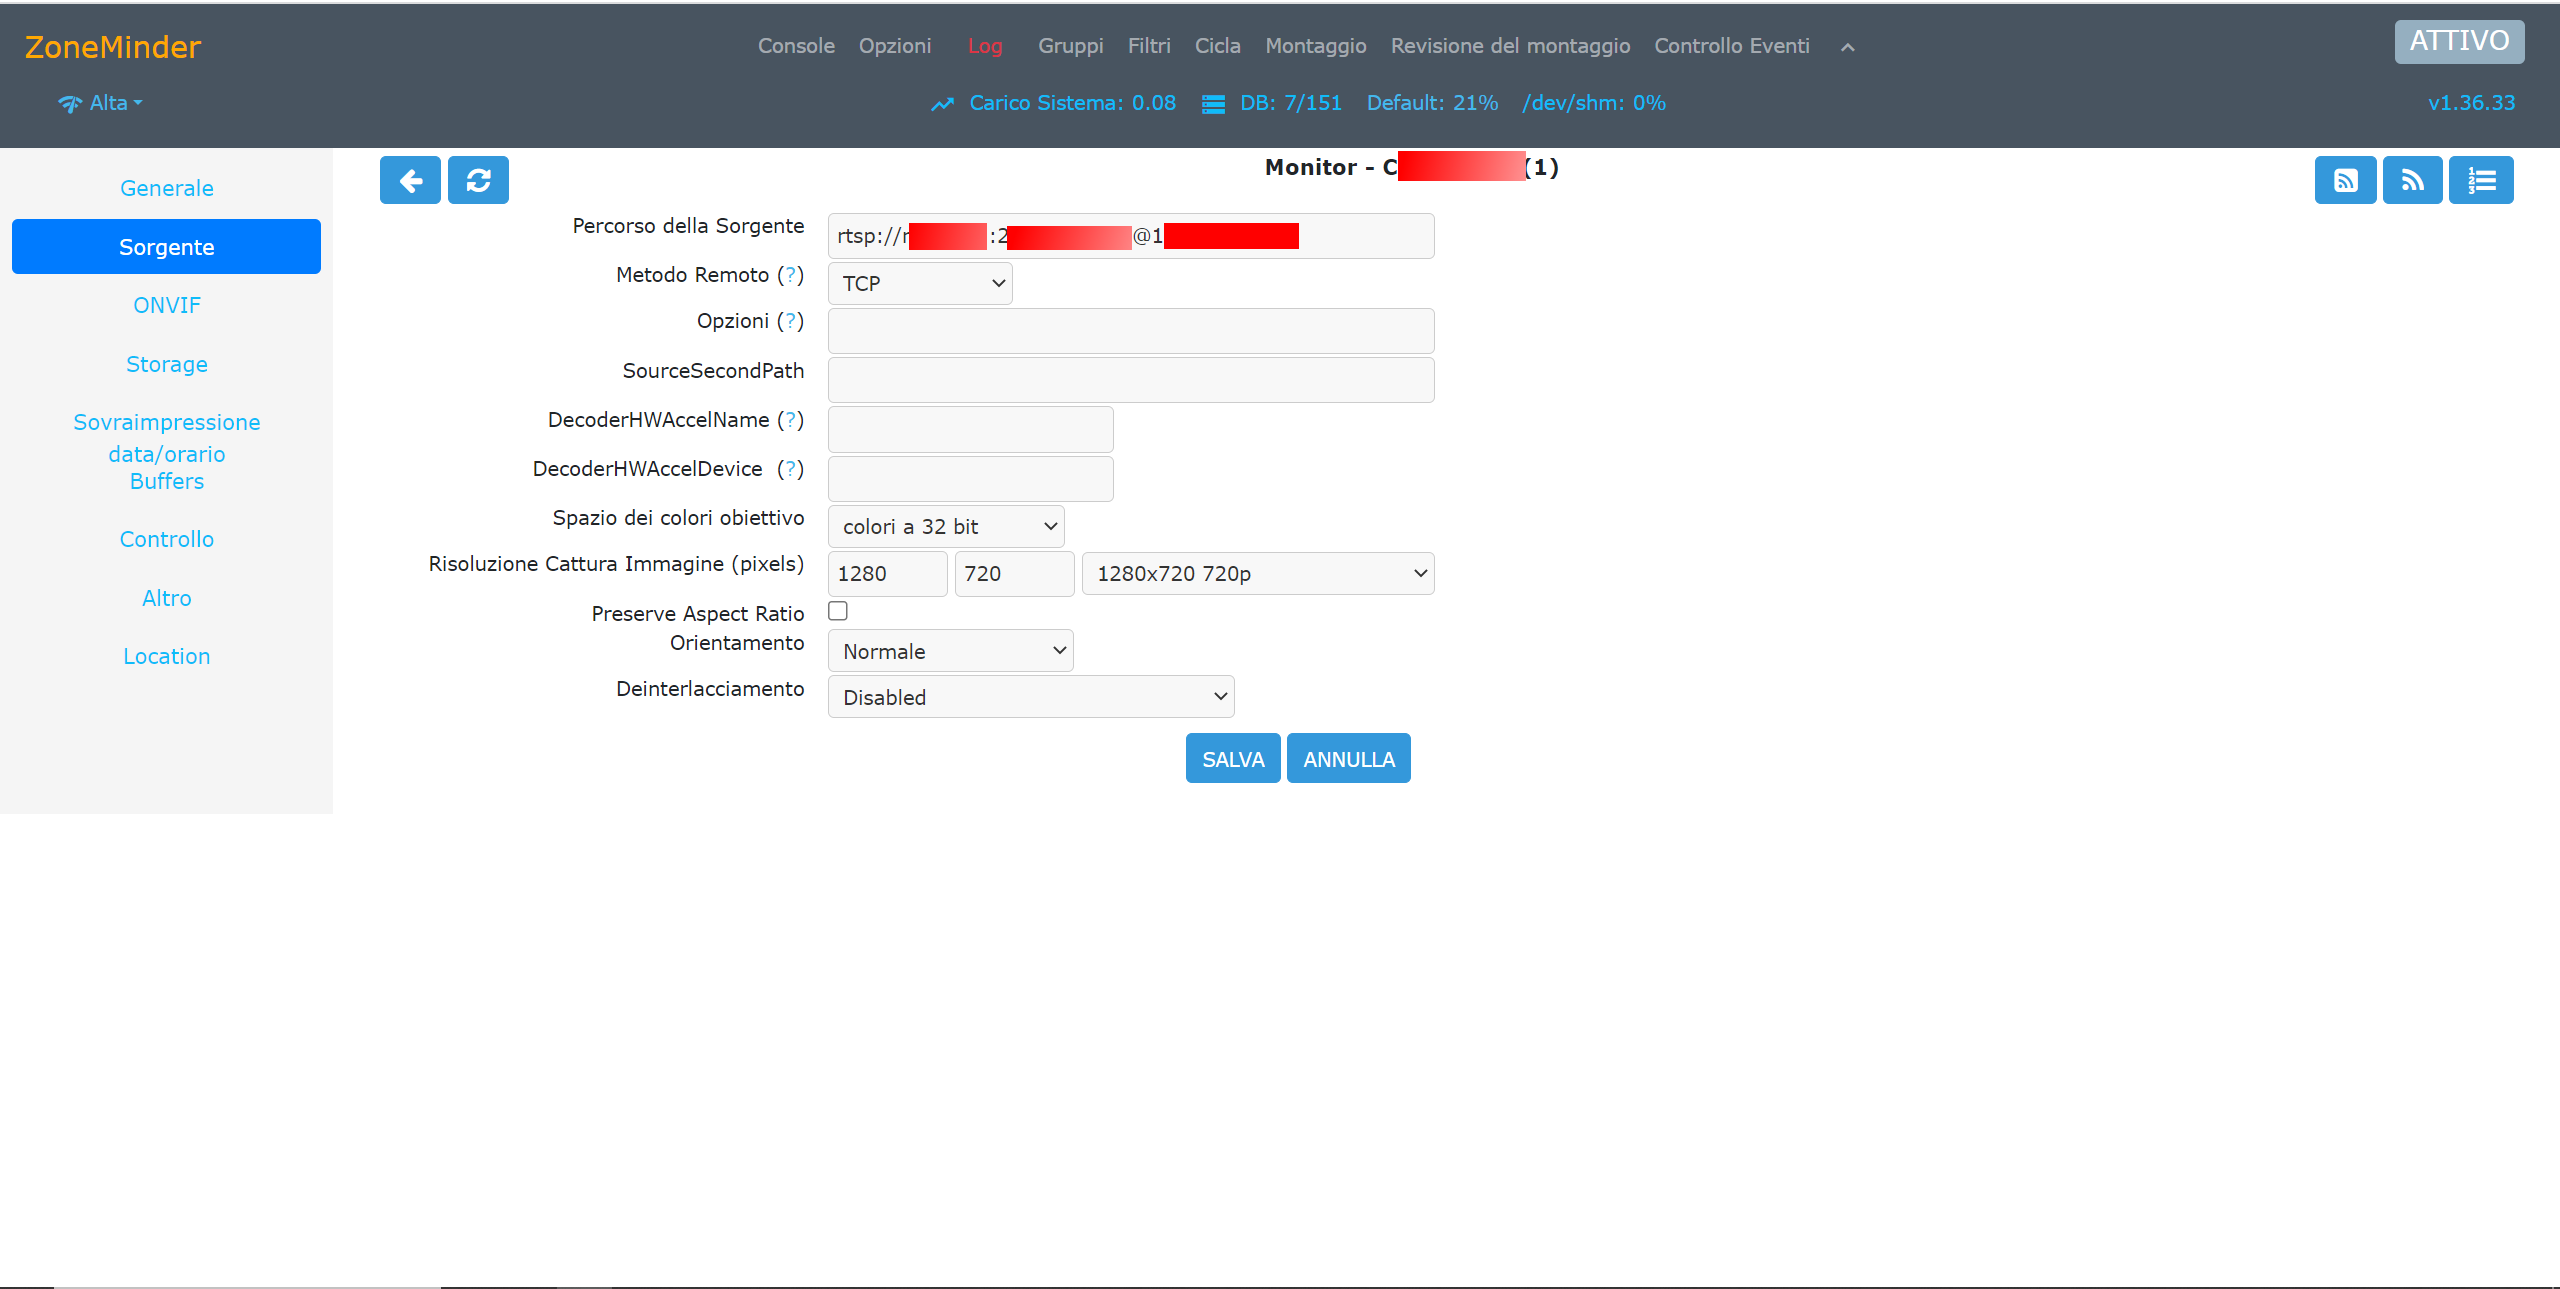Switch to the ONVIF tab
This screenshot has height=1289, width=2560.
tap(167, 305)
